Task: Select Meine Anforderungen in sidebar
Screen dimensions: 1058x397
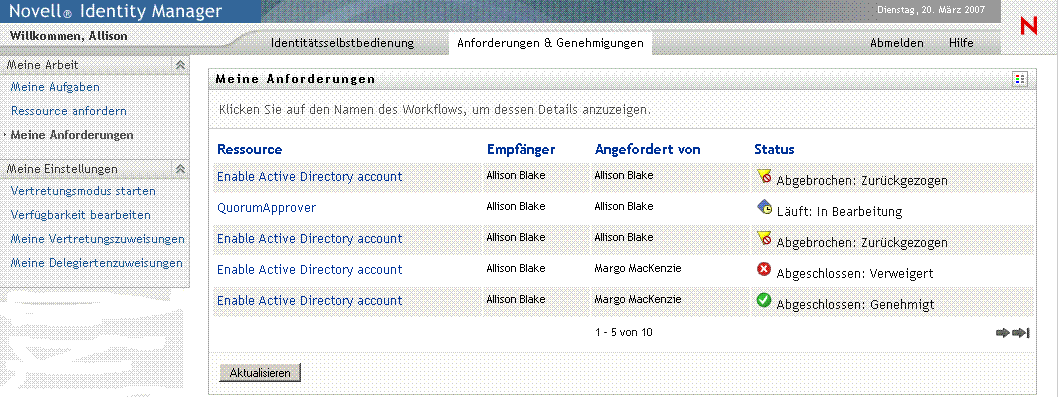Action: coord(72,135)
